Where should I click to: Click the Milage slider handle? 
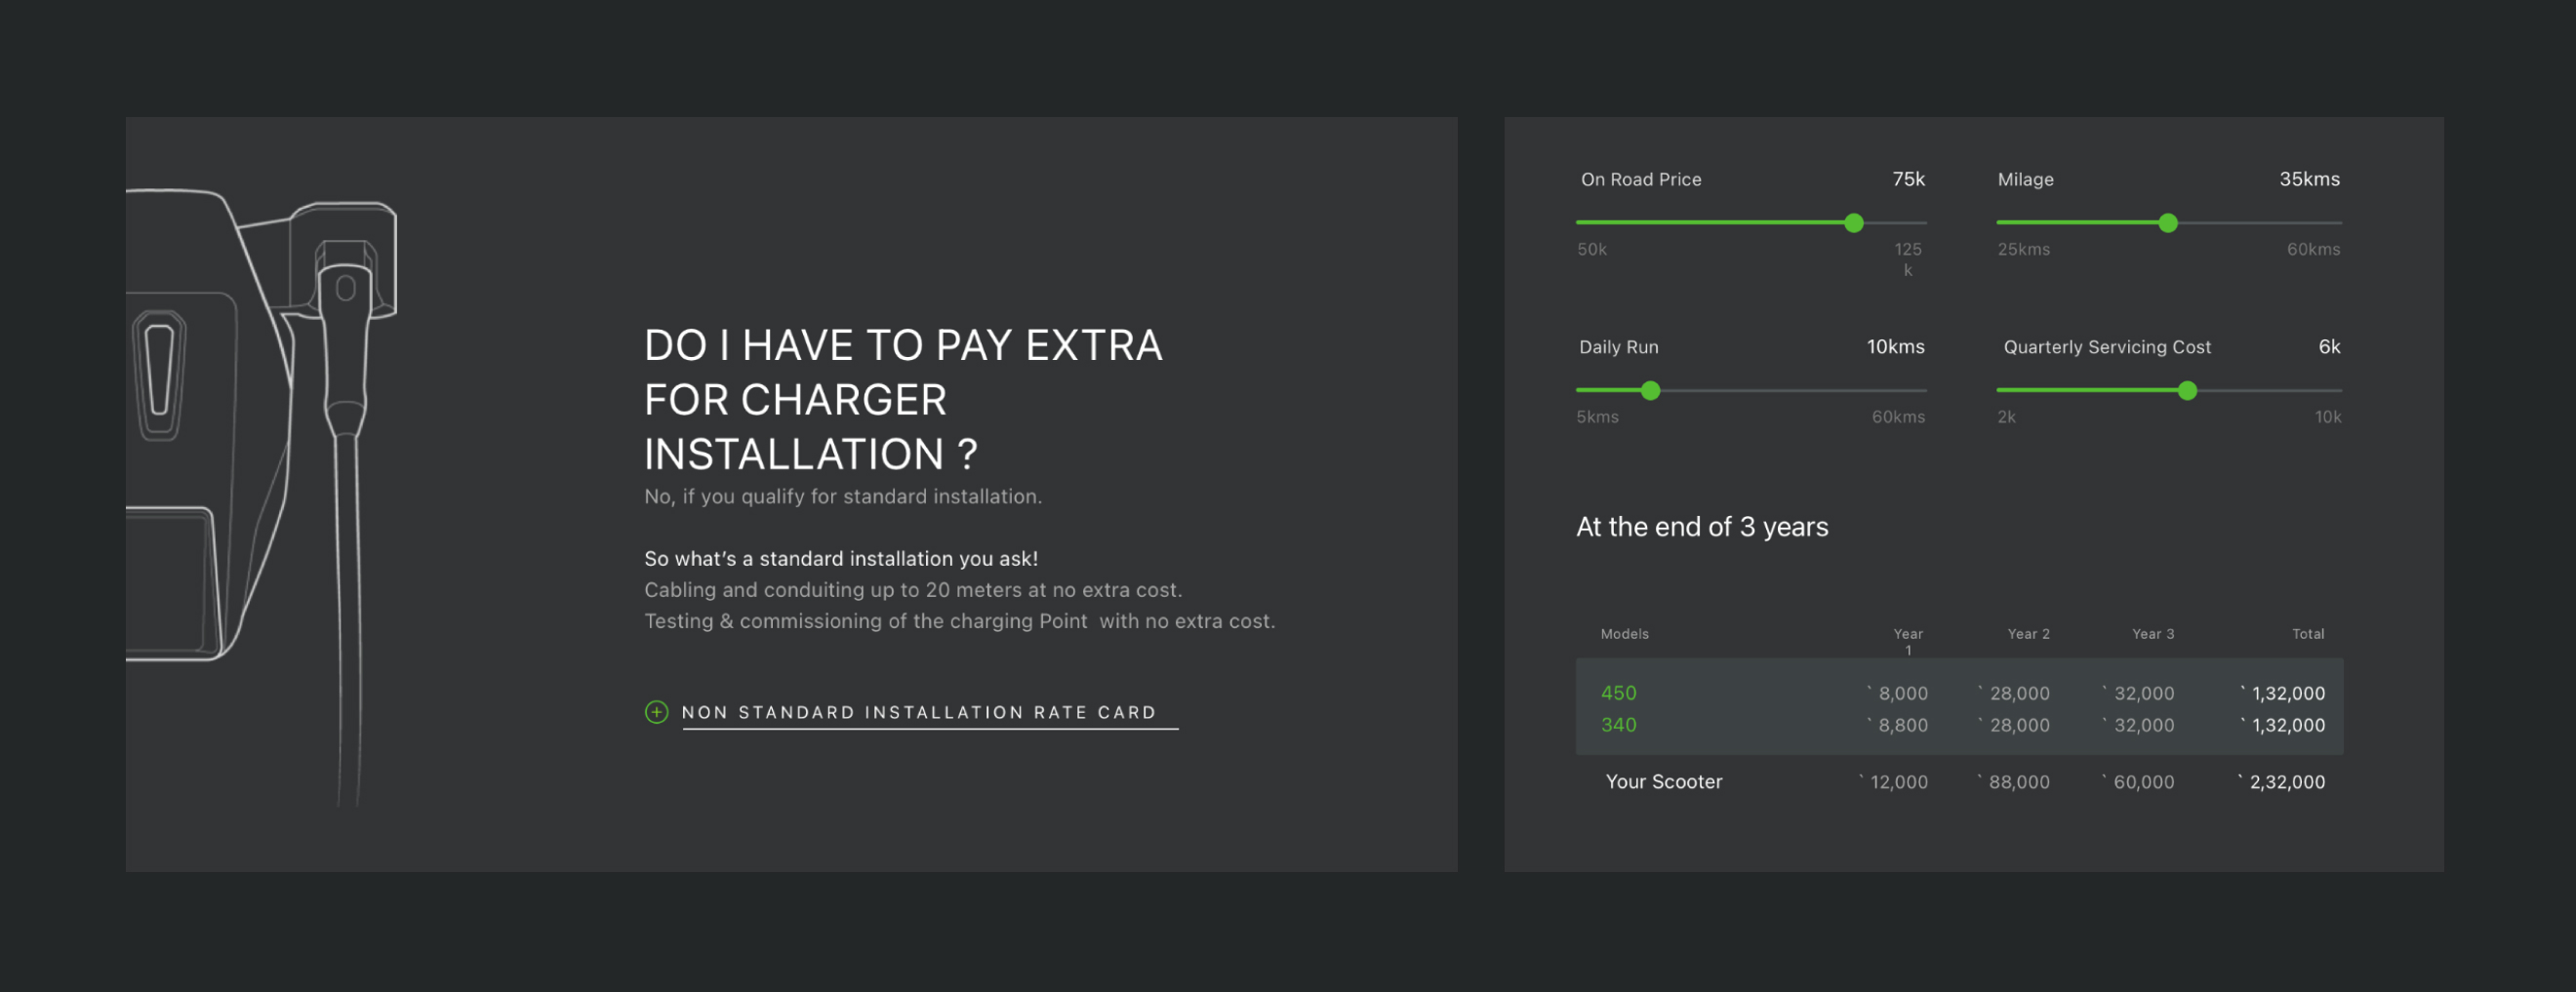pyautogui.click(x=2167, y=223)
